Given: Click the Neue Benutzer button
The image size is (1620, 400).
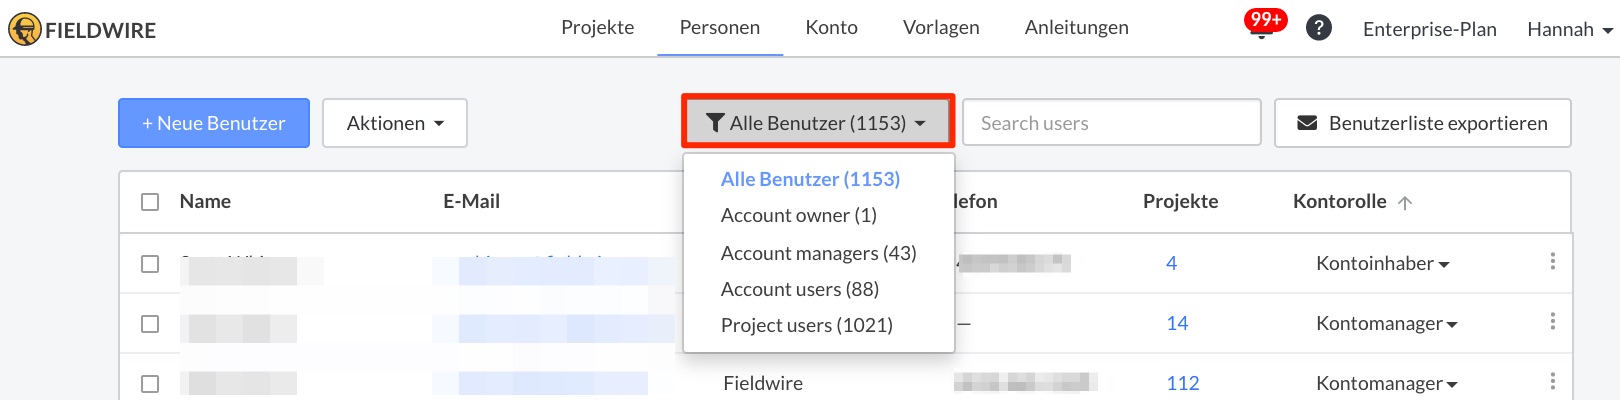Looking at the screenshot, I should point(214,123).
